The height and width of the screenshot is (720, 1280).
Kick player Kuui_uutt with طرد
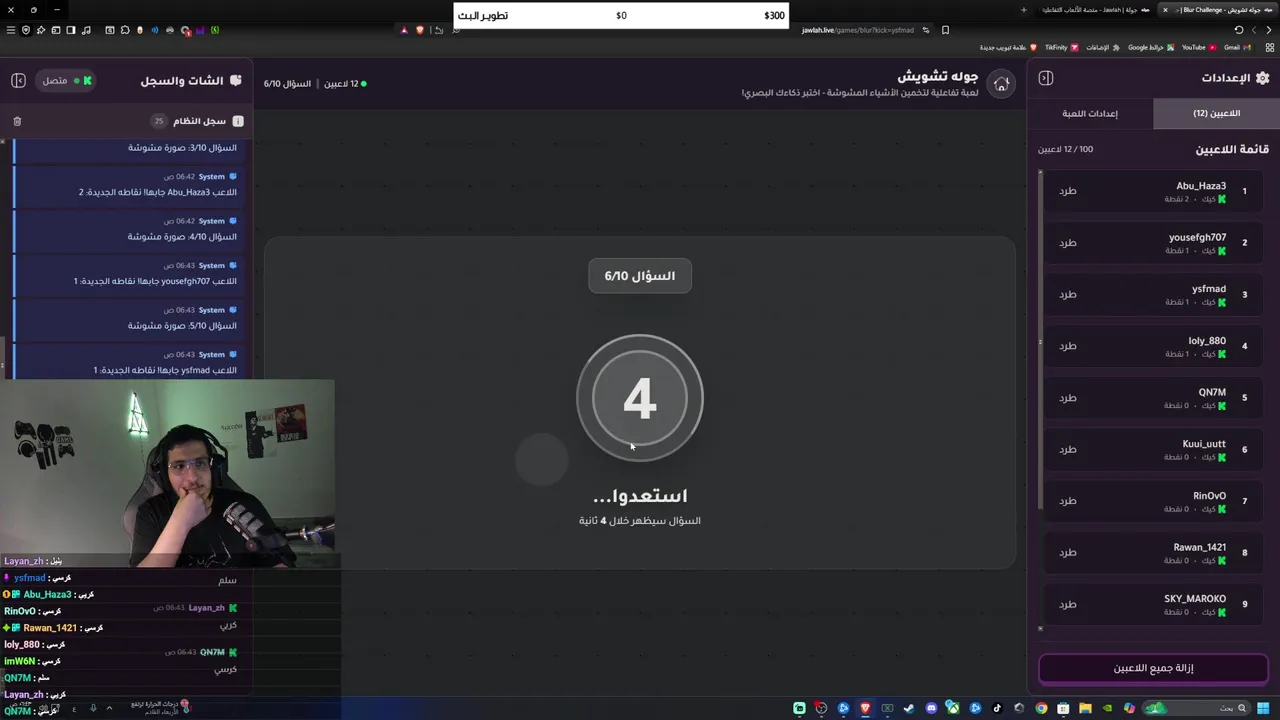[x=1068, y=449]
